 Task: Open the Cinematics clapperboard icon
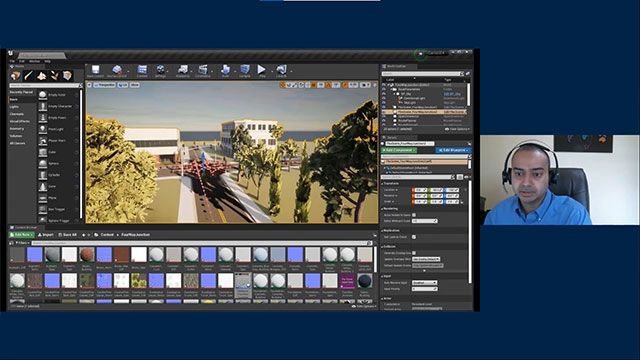[x=203, y=69]
